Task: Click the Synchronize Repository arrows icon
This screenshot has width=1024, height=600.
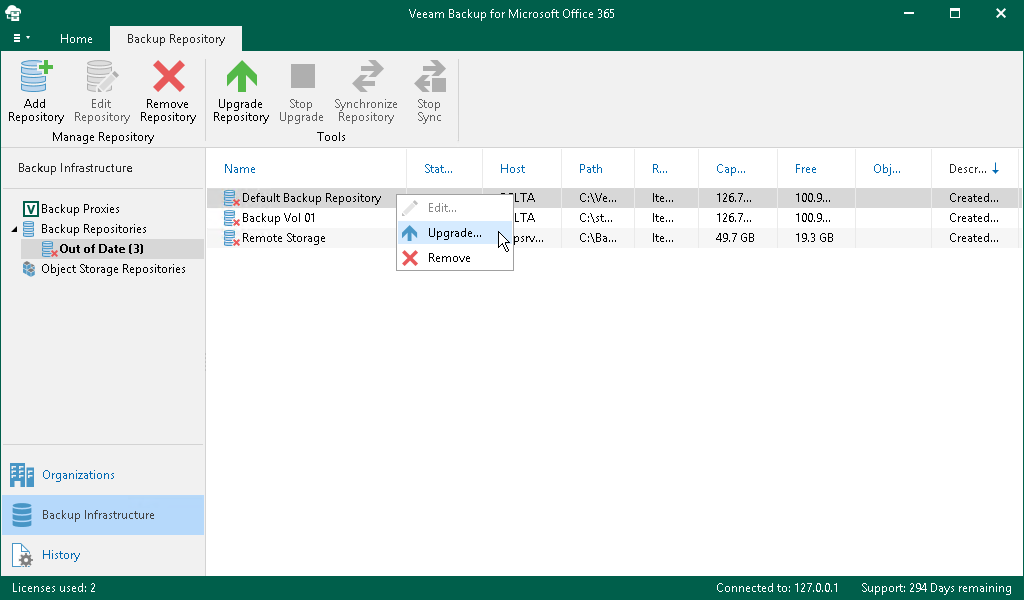Action: click(x=368, y=76)
